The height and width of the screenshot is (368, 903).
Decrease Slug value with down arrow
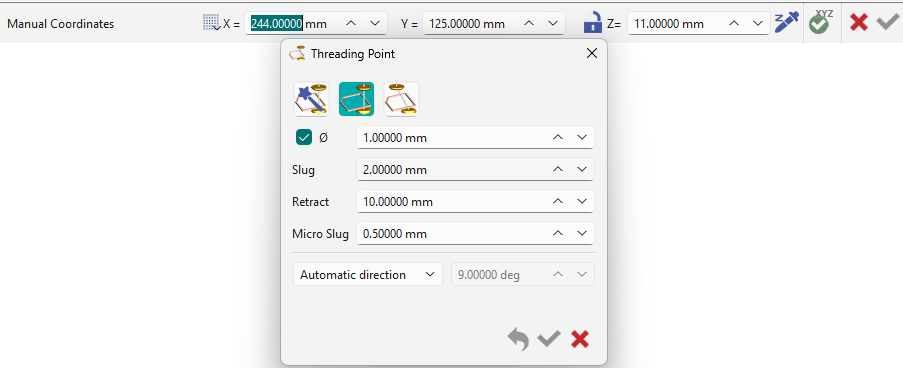point(582,170)
